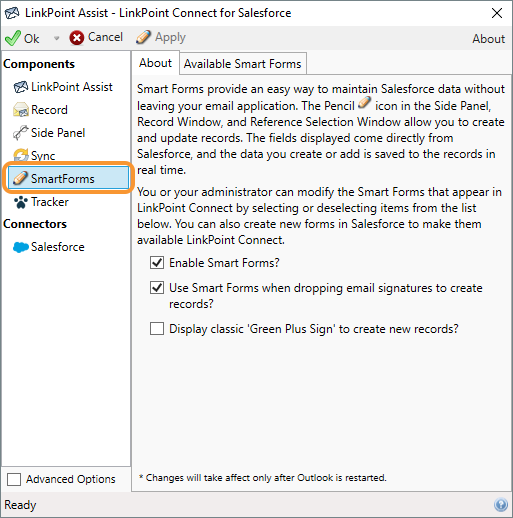The image size is (513, 518).
Task: Click the pencil Apply icon
Action: pos(143,37)
